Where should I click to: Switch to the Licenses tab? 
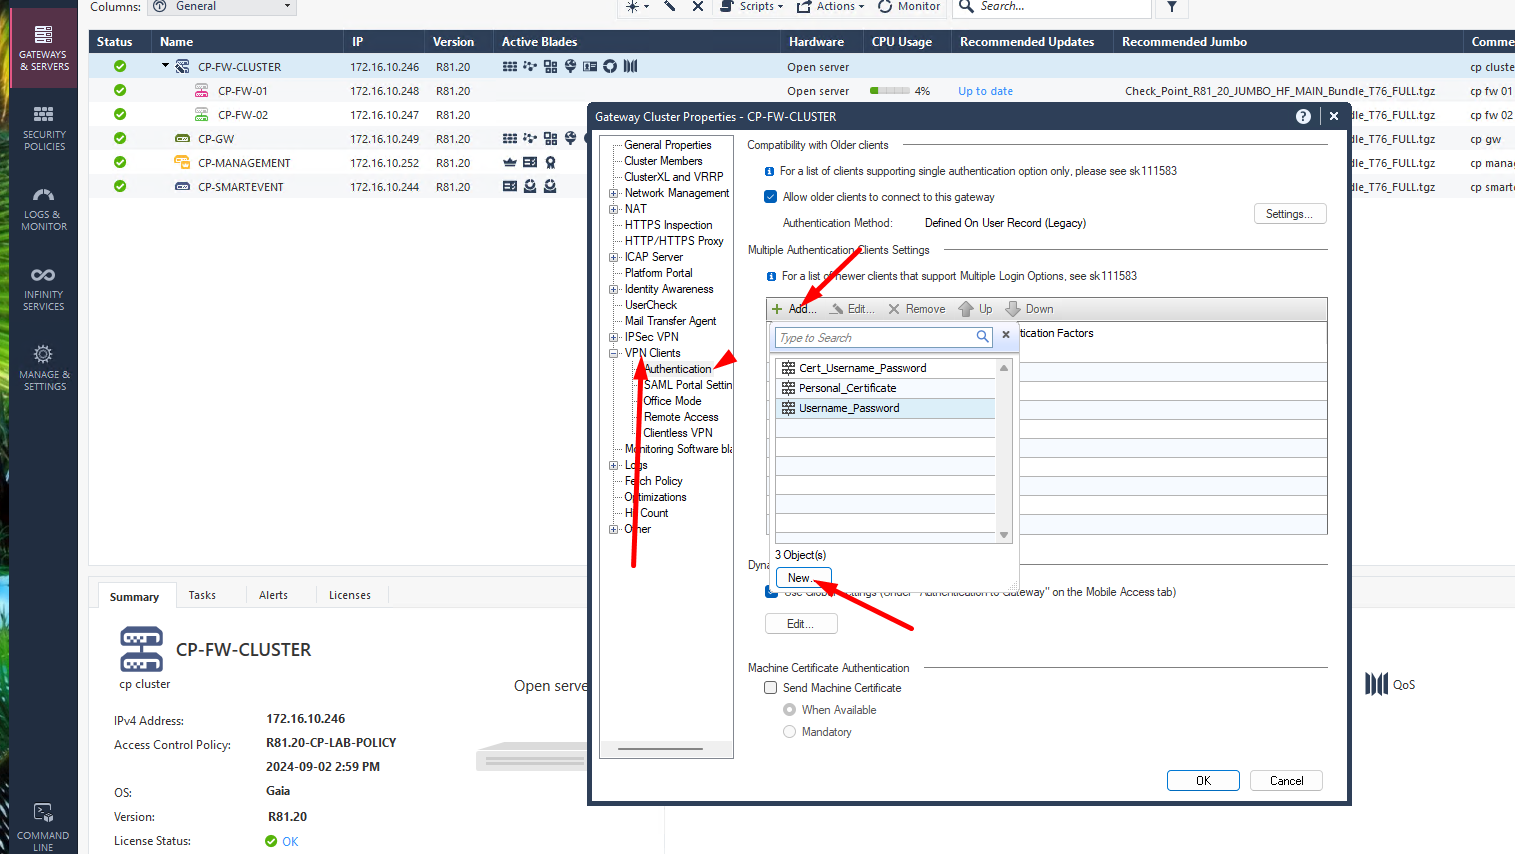[x=350, y=595]
